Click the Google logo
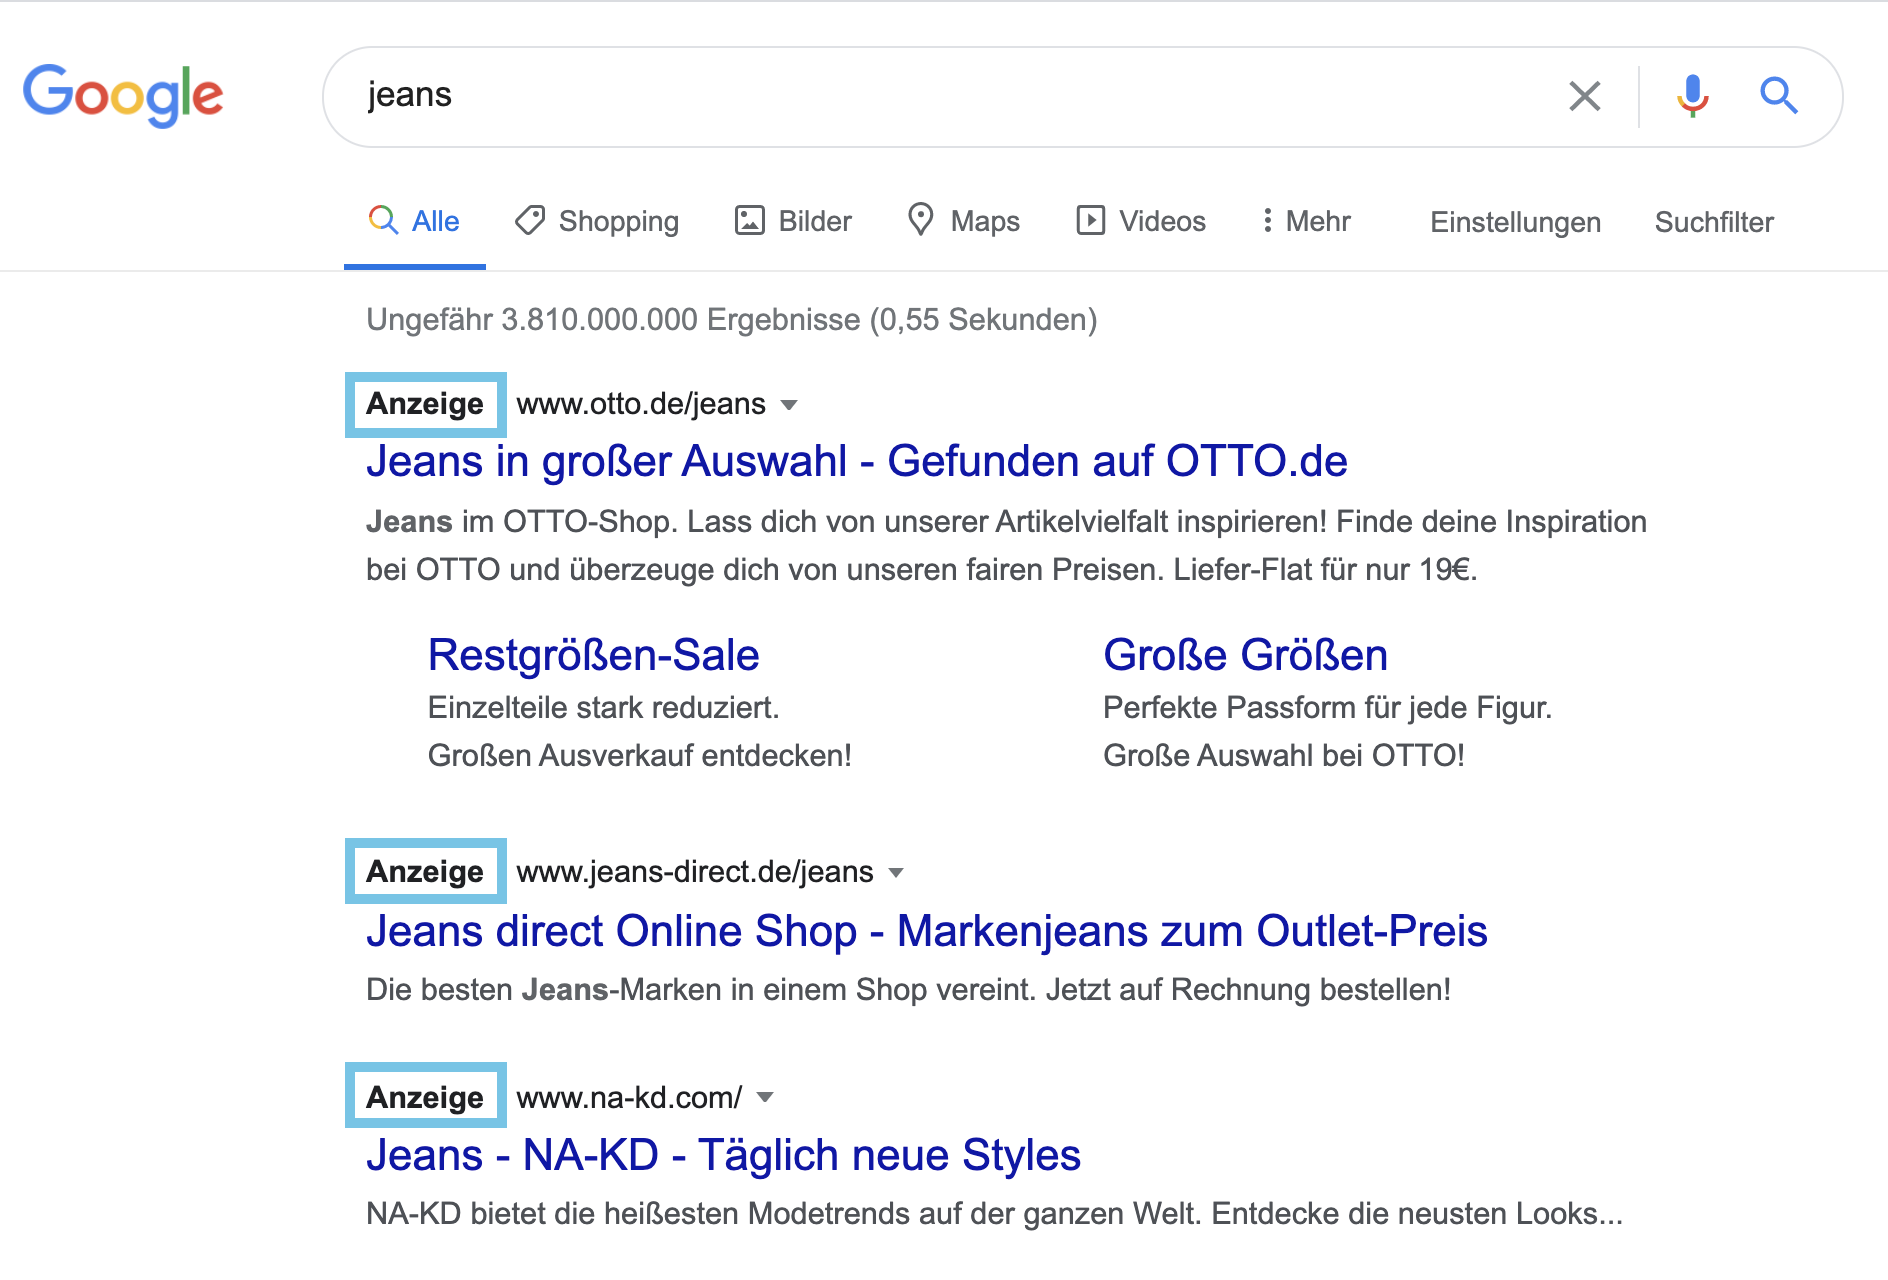1888x1280 pixels. tap(123, 95)
